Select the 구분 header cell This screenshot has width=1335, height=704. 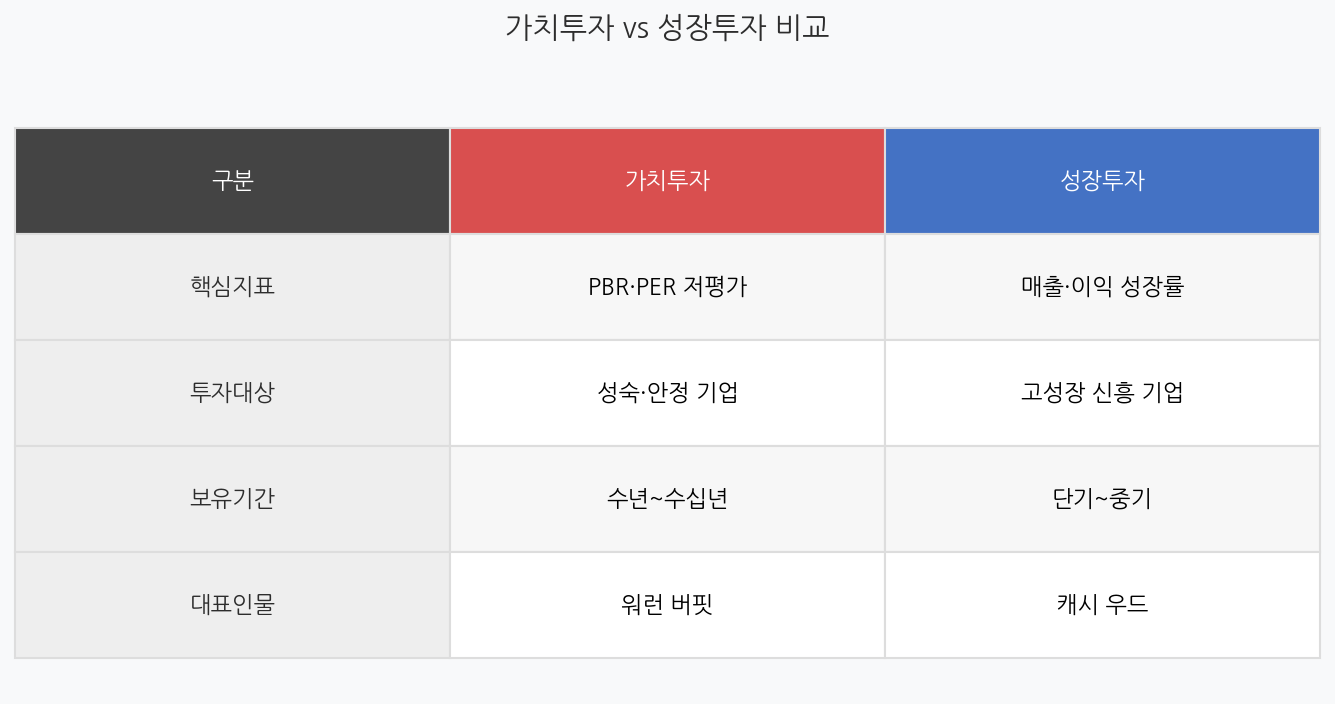coord(232,181)
